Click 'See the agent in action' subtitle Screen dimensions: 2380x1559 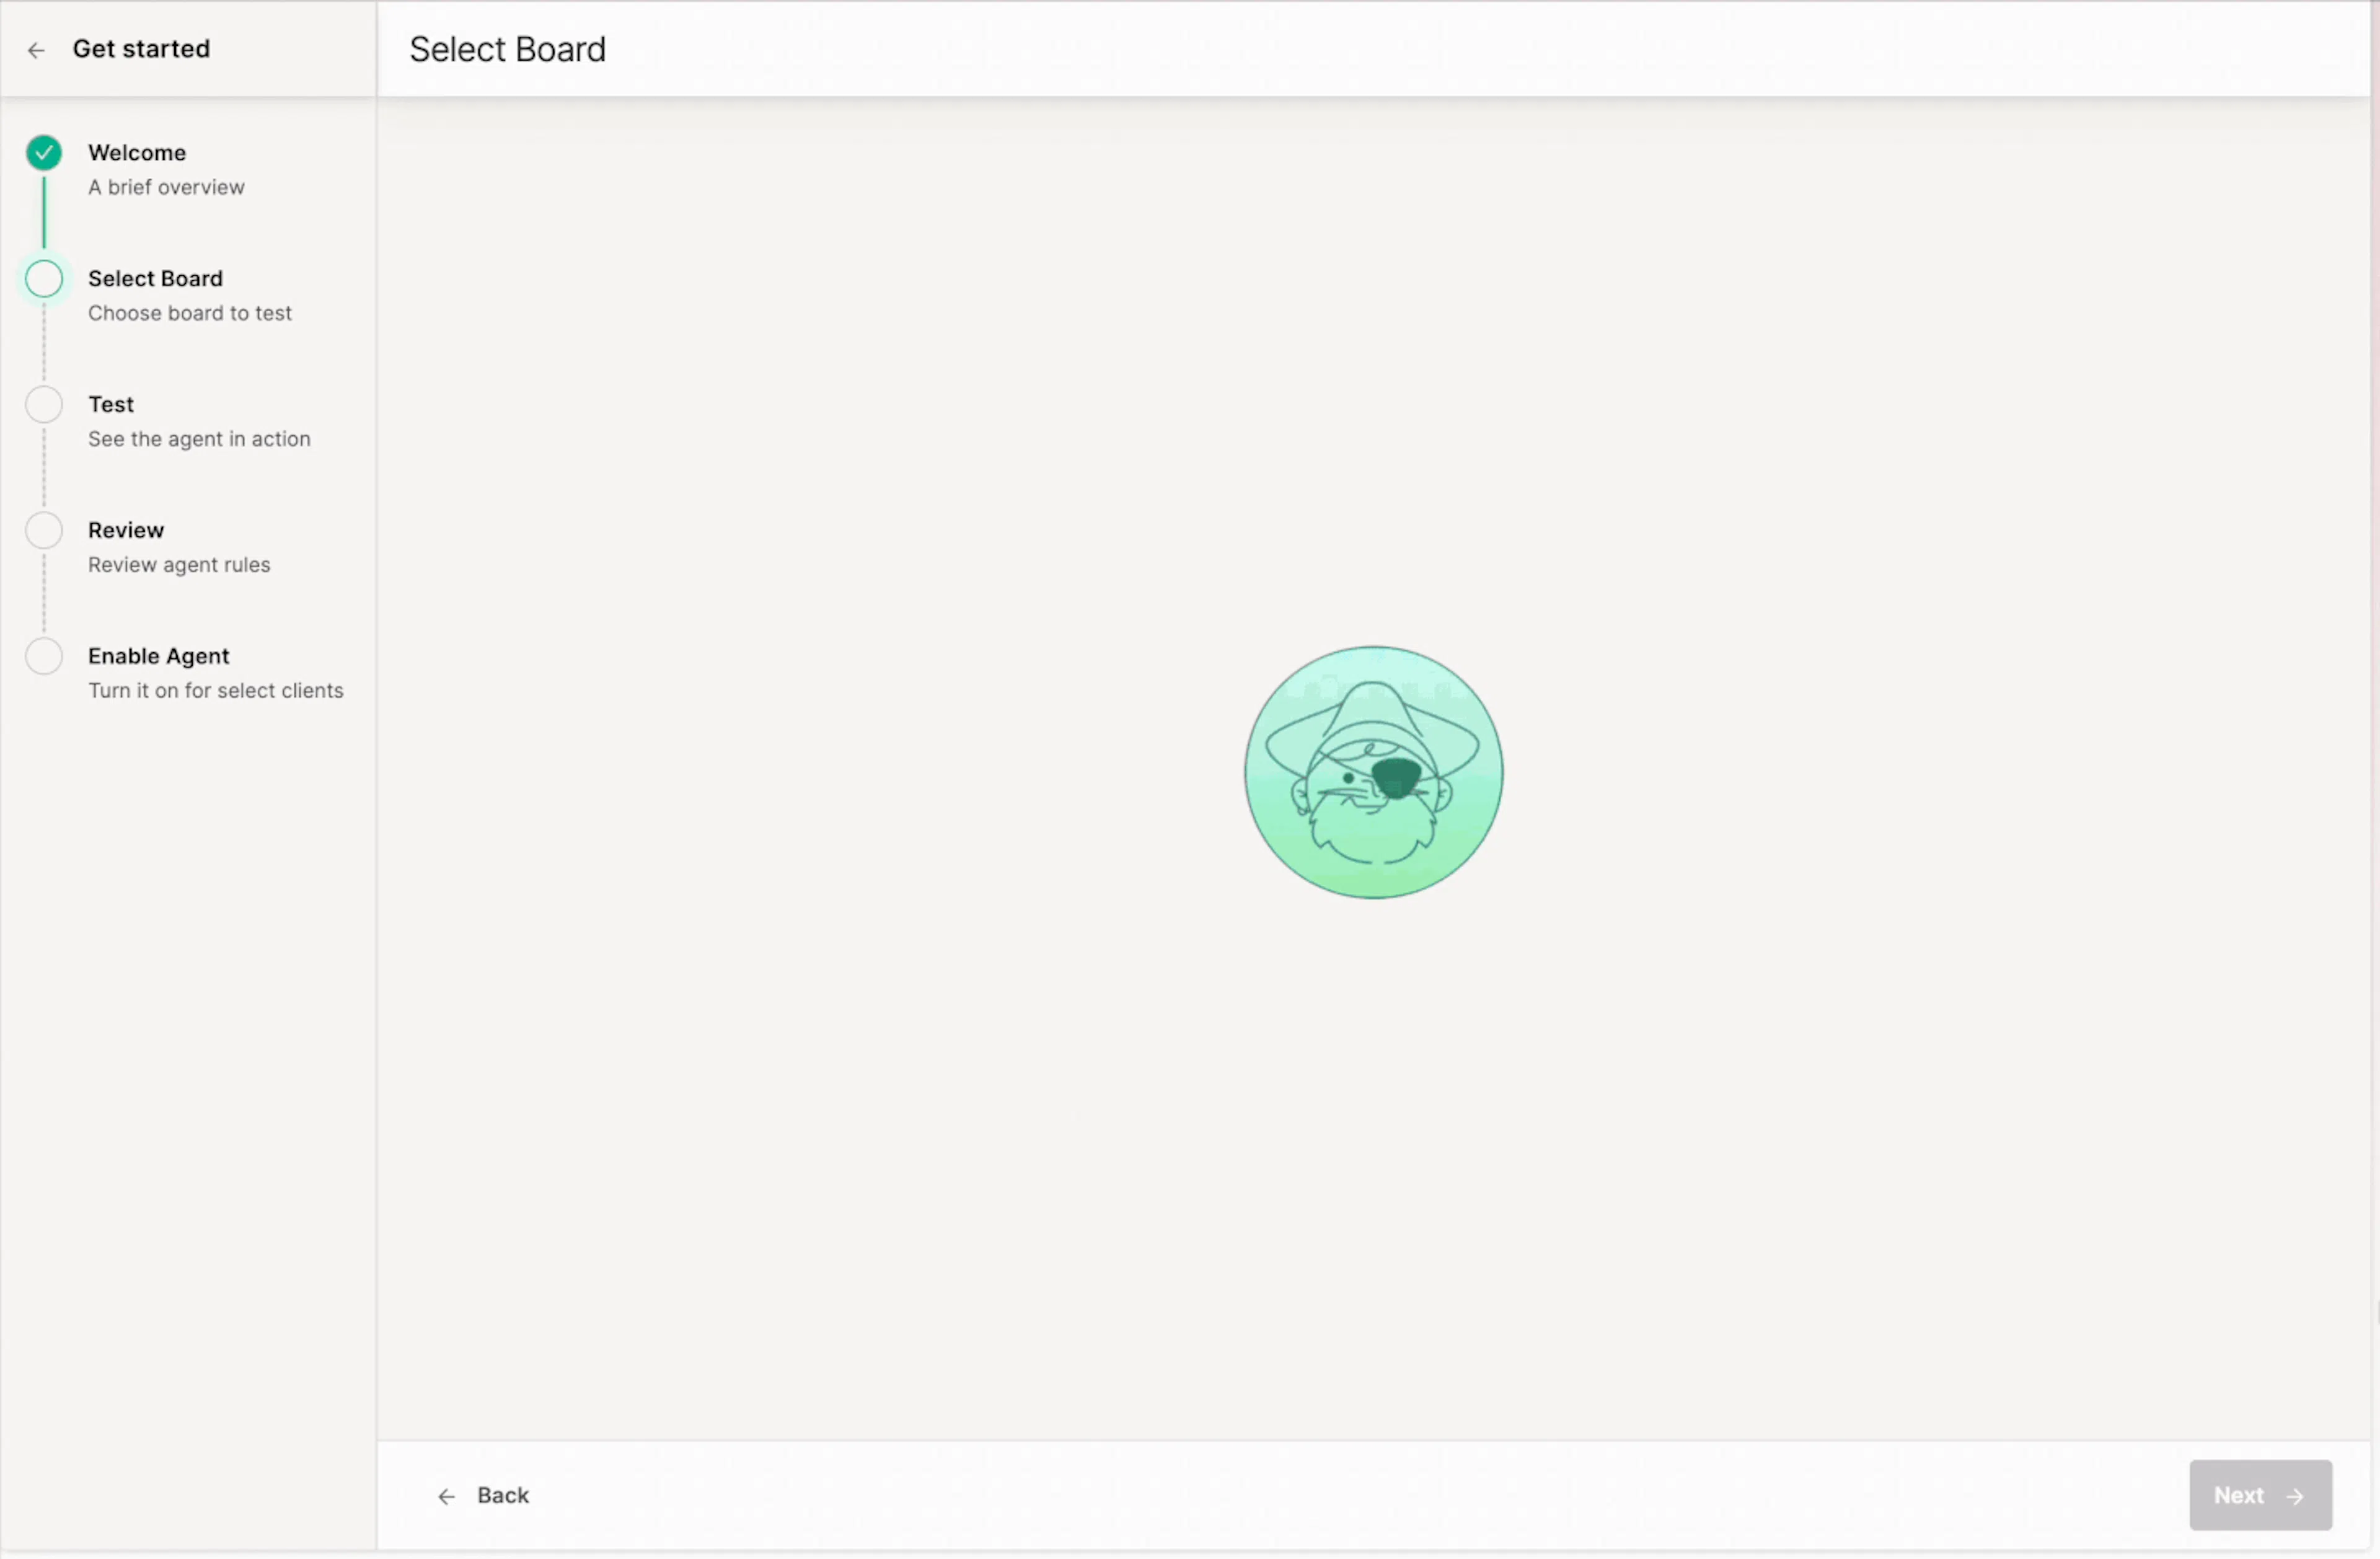199,440
